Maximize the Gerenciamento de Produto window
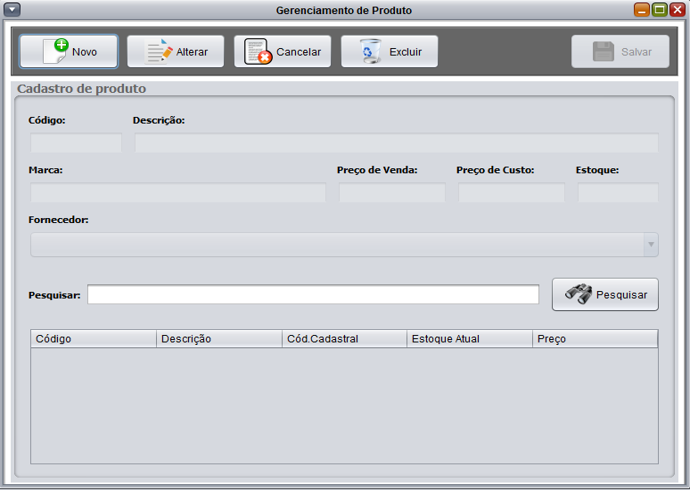690x490 pixels. pos(659,10)
